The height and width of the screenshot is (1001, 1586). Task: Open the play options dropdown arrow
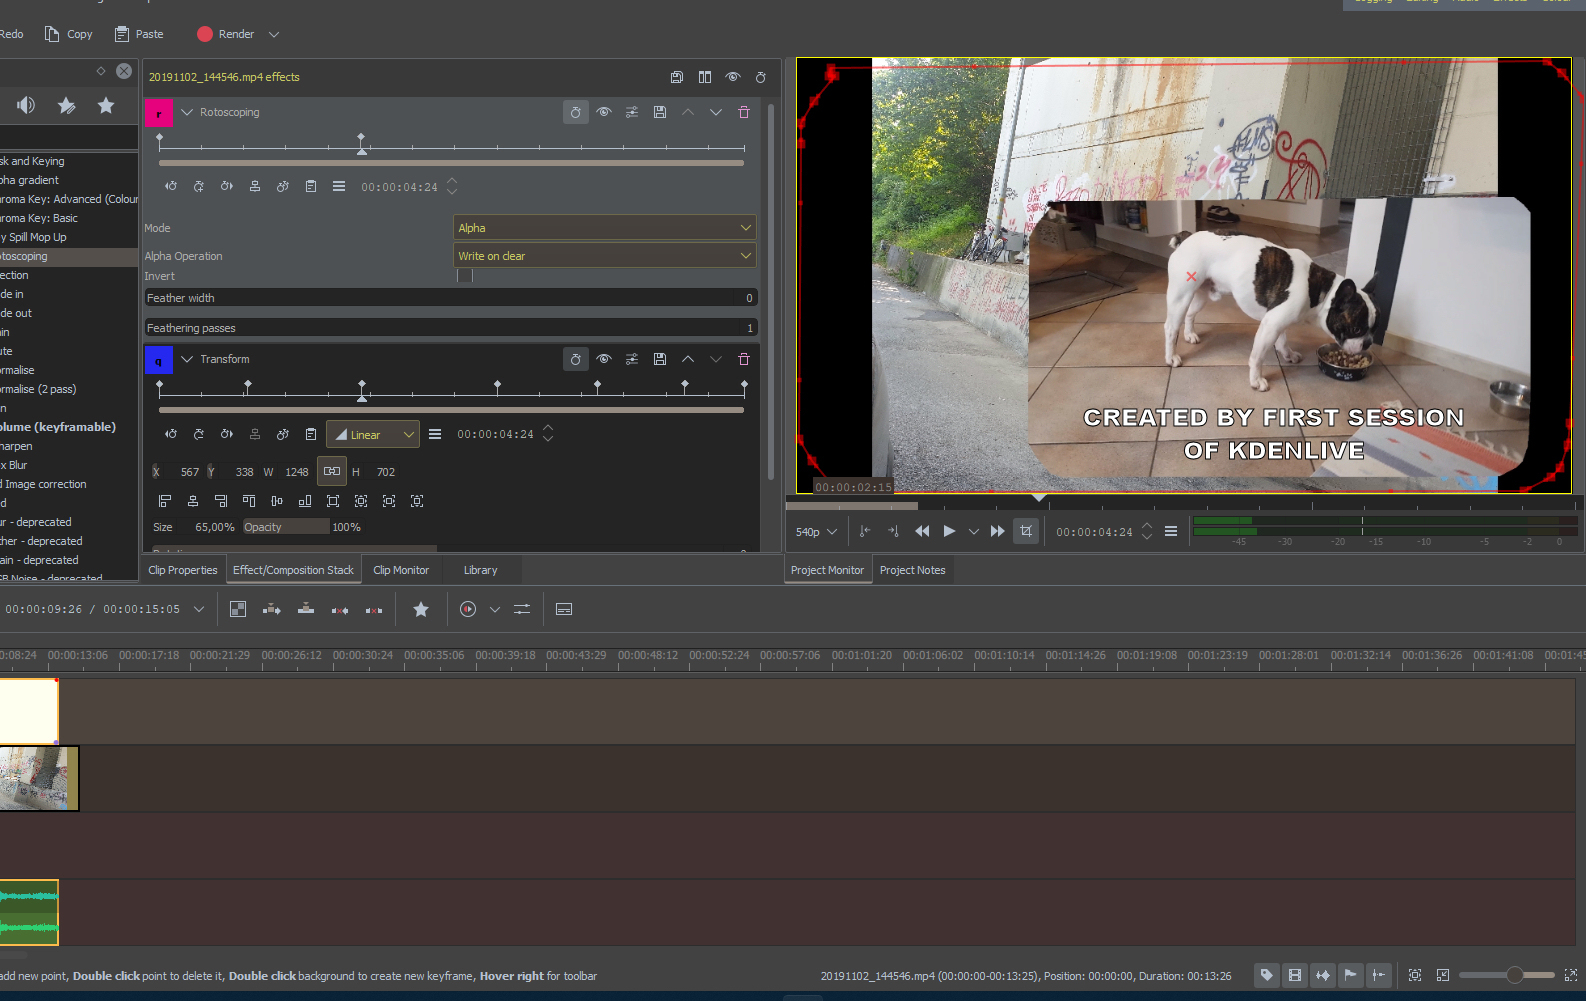click(x=974, y=531)
